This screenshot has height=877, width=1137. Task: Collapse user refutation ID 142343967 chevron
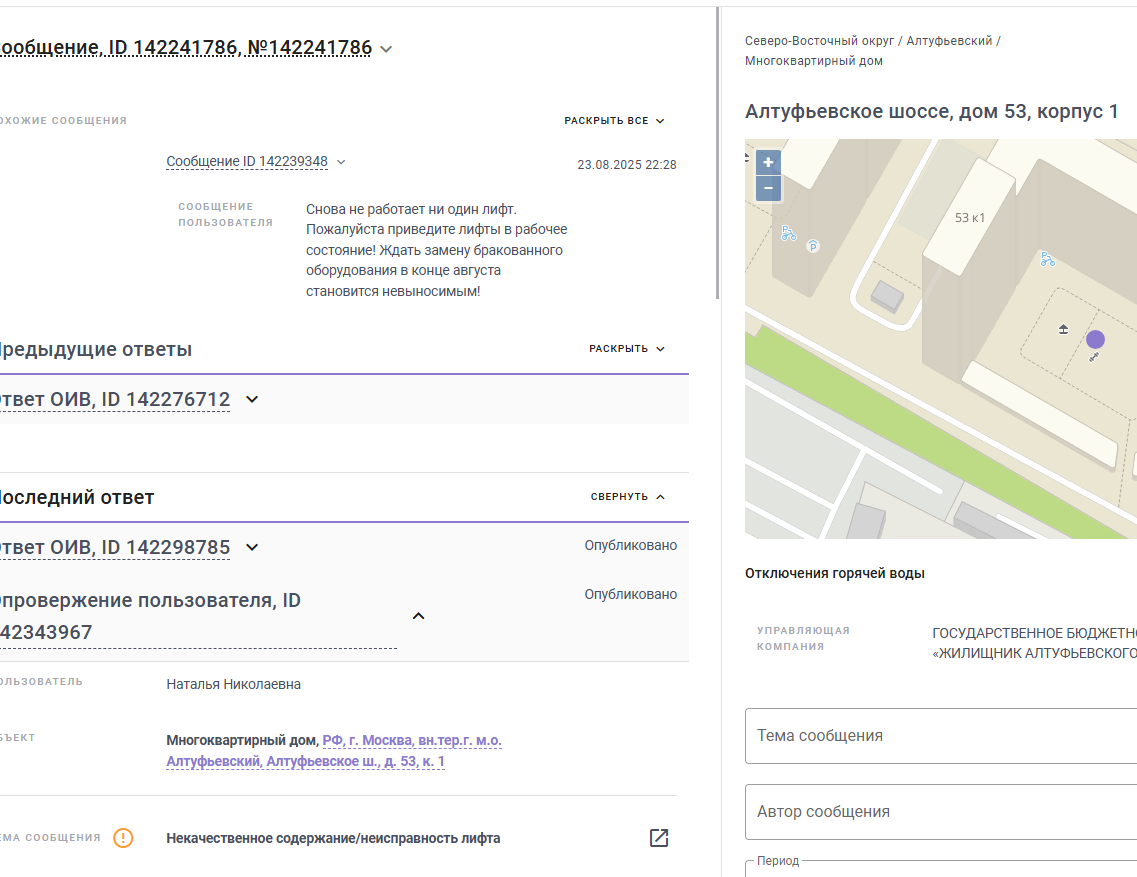tap(418, 616)
